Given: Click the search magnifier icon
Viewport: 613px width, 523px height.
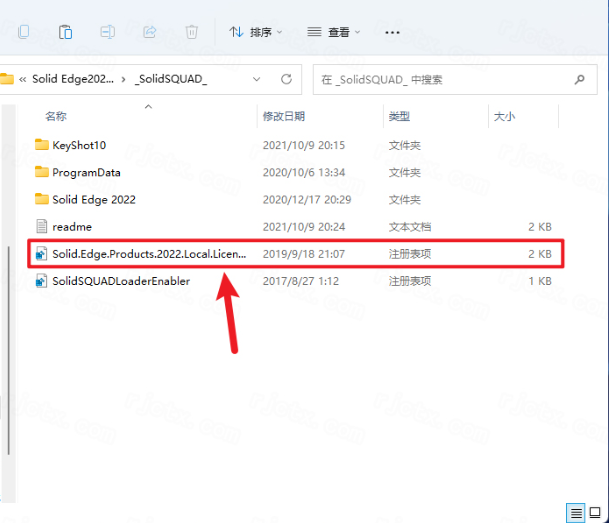Looking at the screenshot, I should click(x=579, y=79).
